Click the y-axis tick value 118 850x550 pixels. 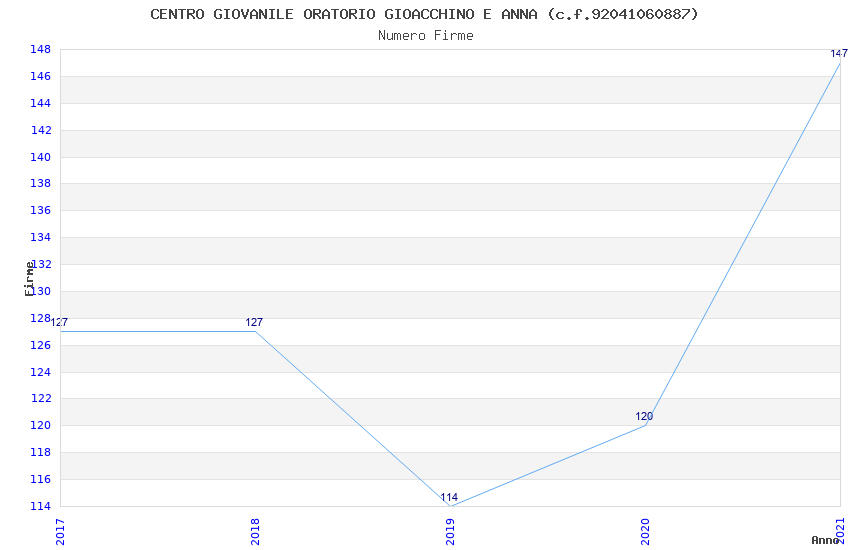point(40,452)
